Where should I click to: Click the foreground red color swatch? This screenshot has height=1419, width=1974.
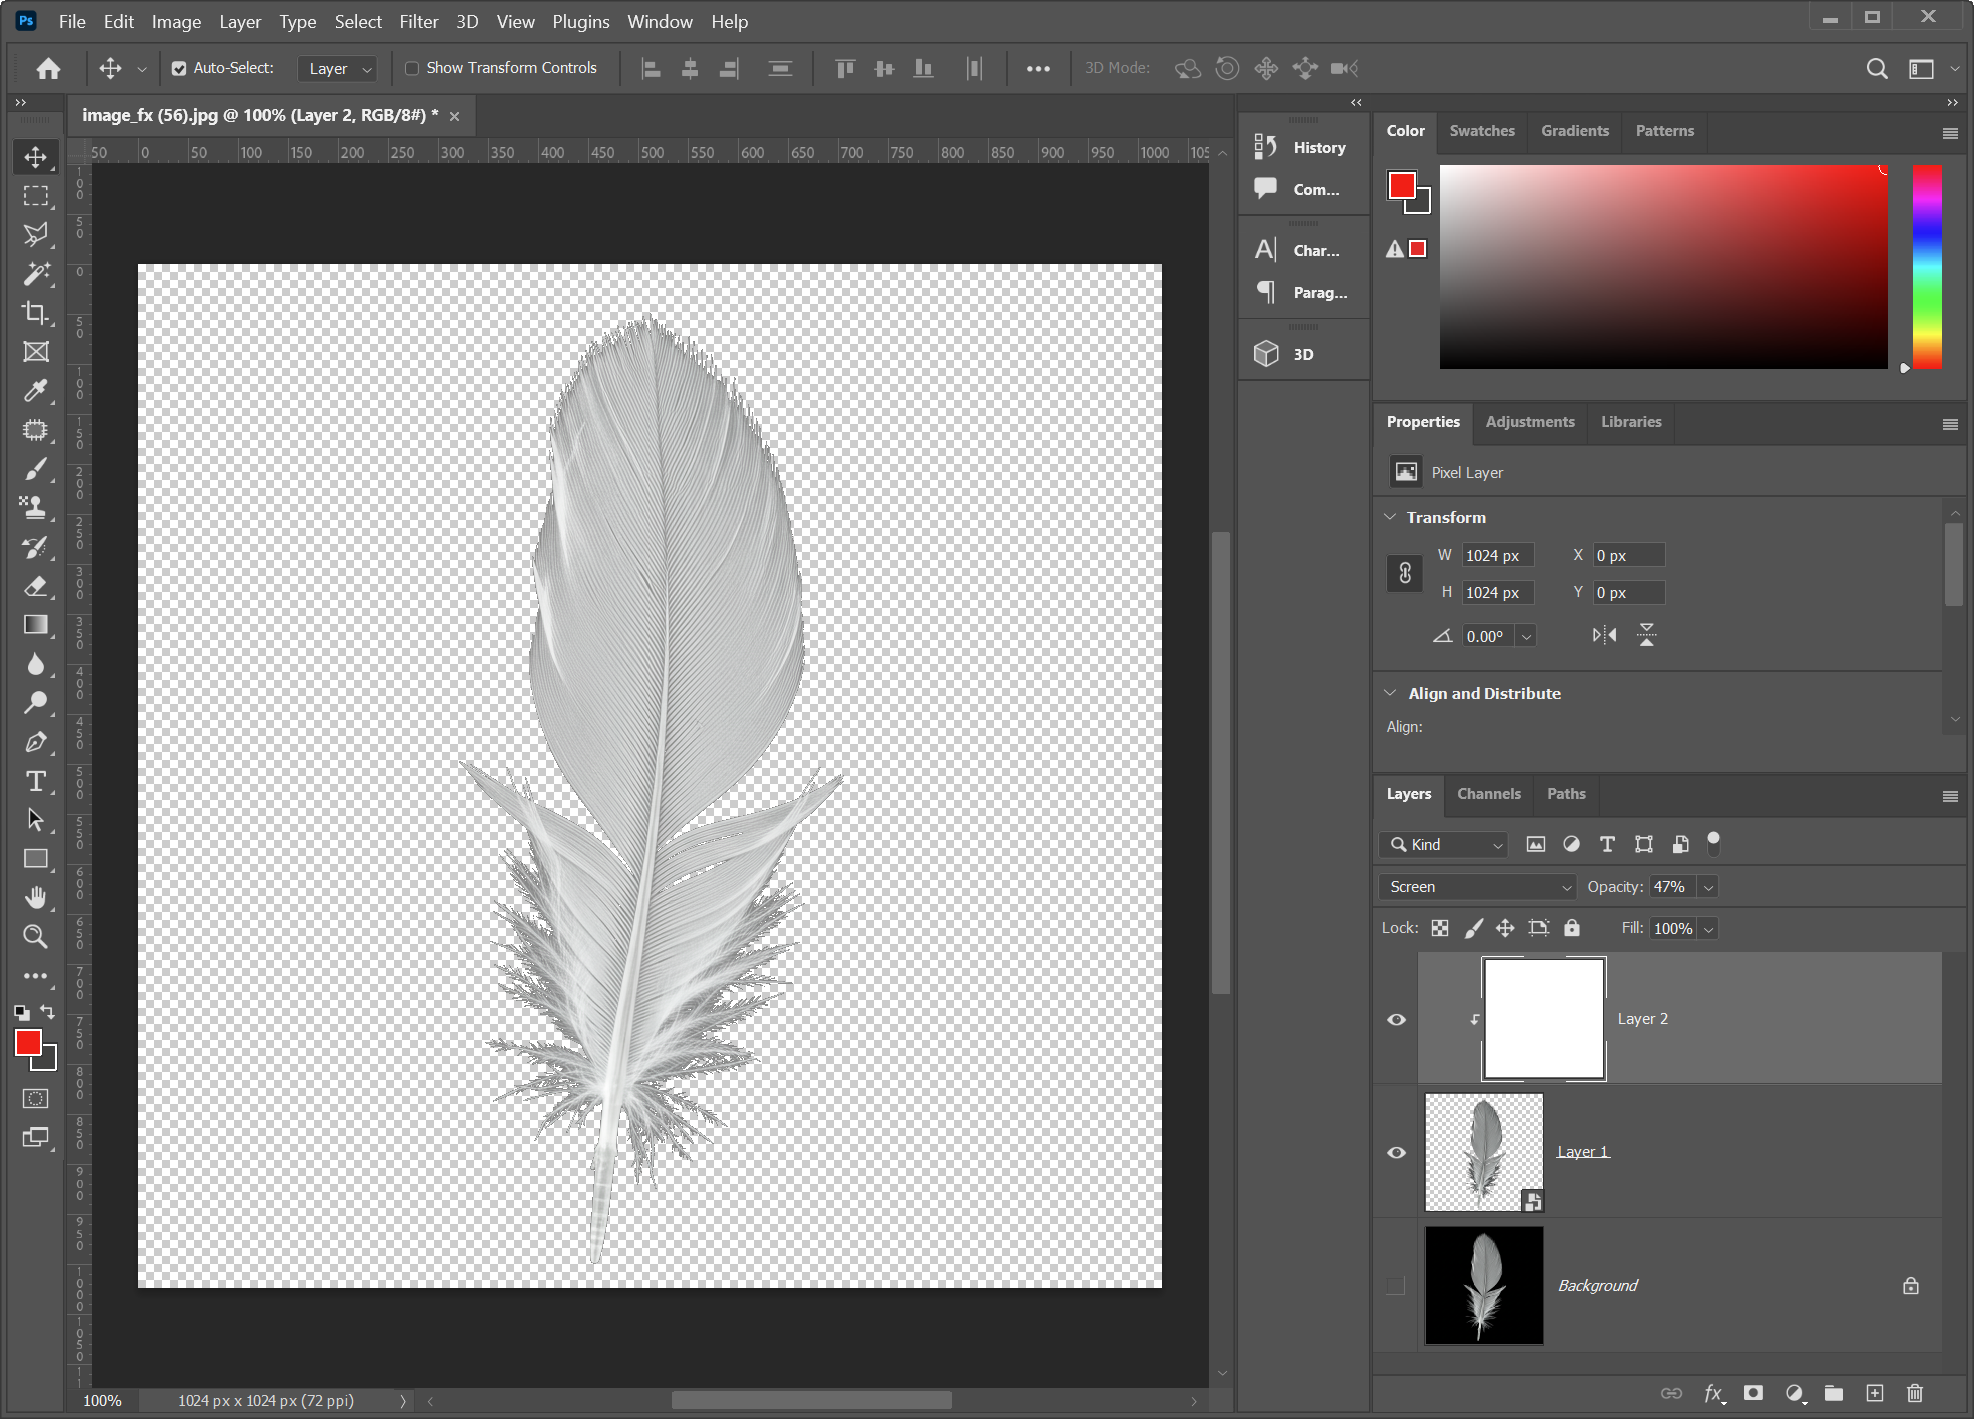click(x=28, y=1043)
